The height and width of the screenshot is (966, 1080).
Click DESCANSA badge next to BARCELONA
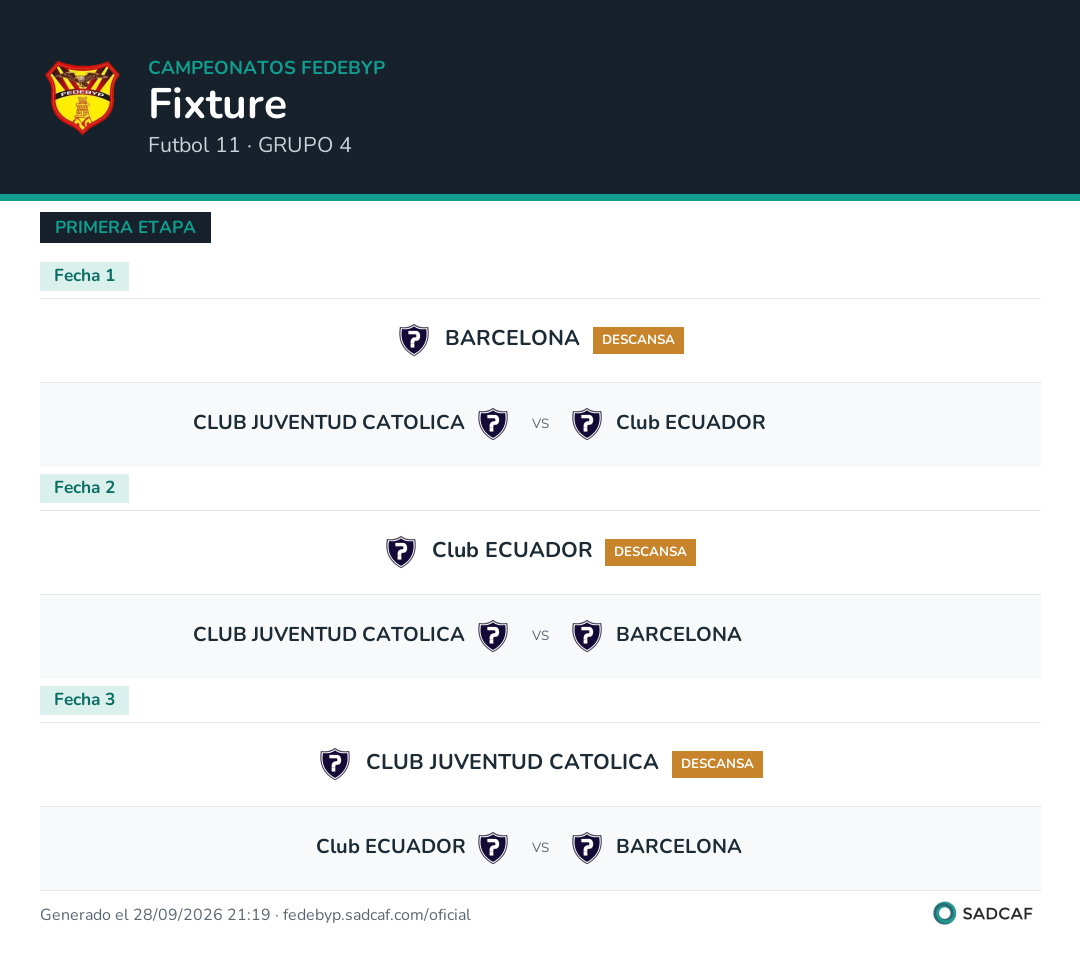tap(638, 340)
